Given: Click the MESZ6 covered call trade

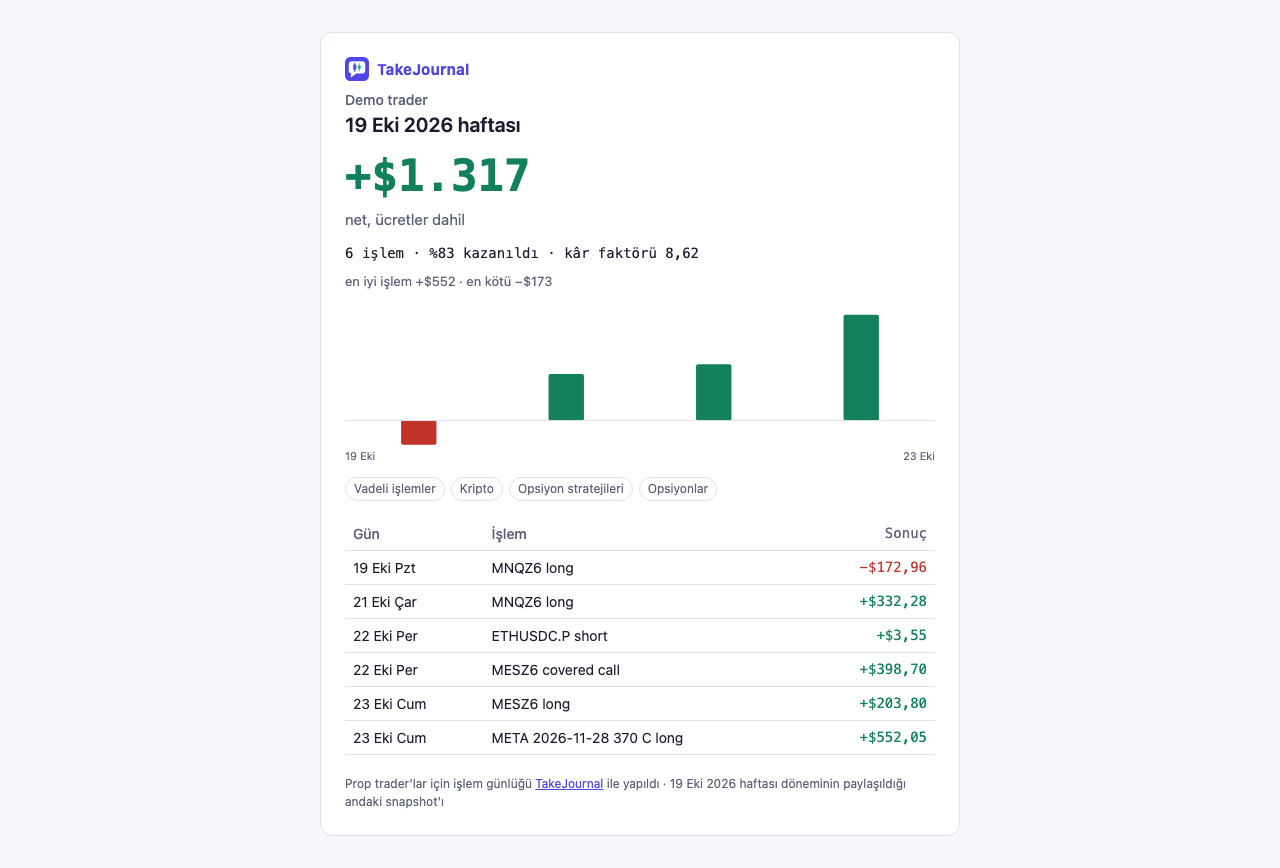Looking at the screenshot, I should (556, 670).
